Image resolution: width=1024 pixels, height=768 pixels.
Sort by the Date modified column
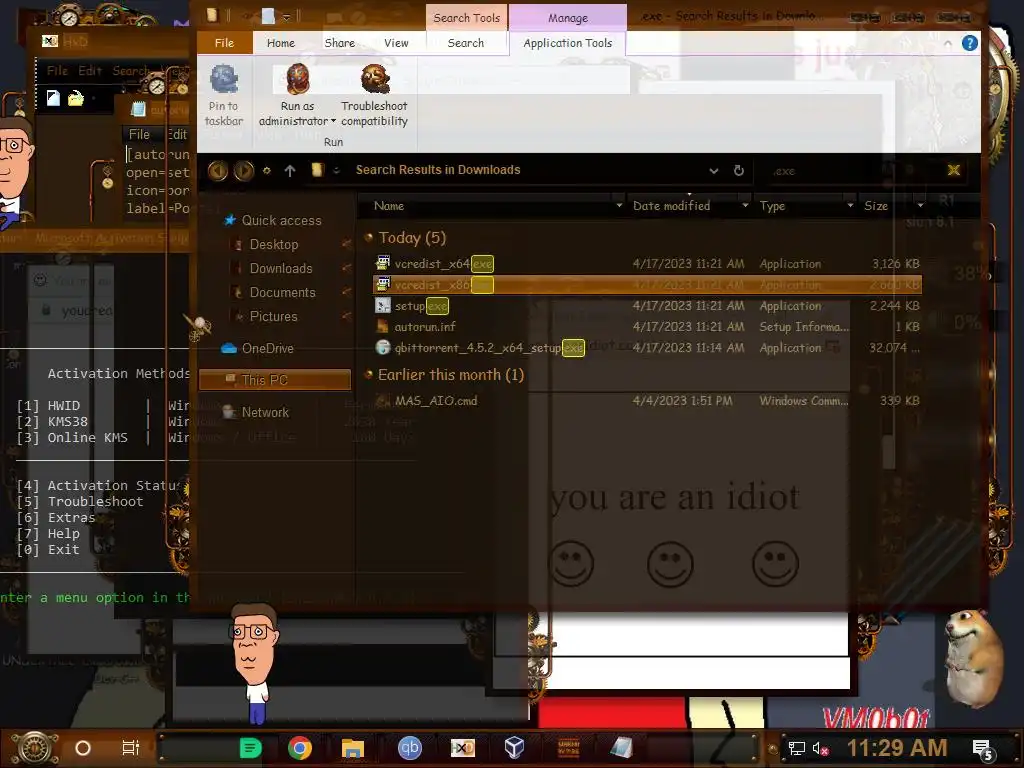(671, 206)
